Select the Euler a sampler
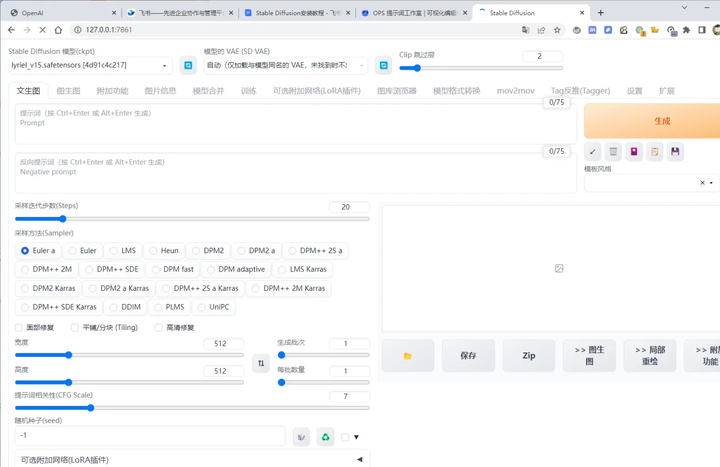The image size is (720, 467). click(38, 250)
